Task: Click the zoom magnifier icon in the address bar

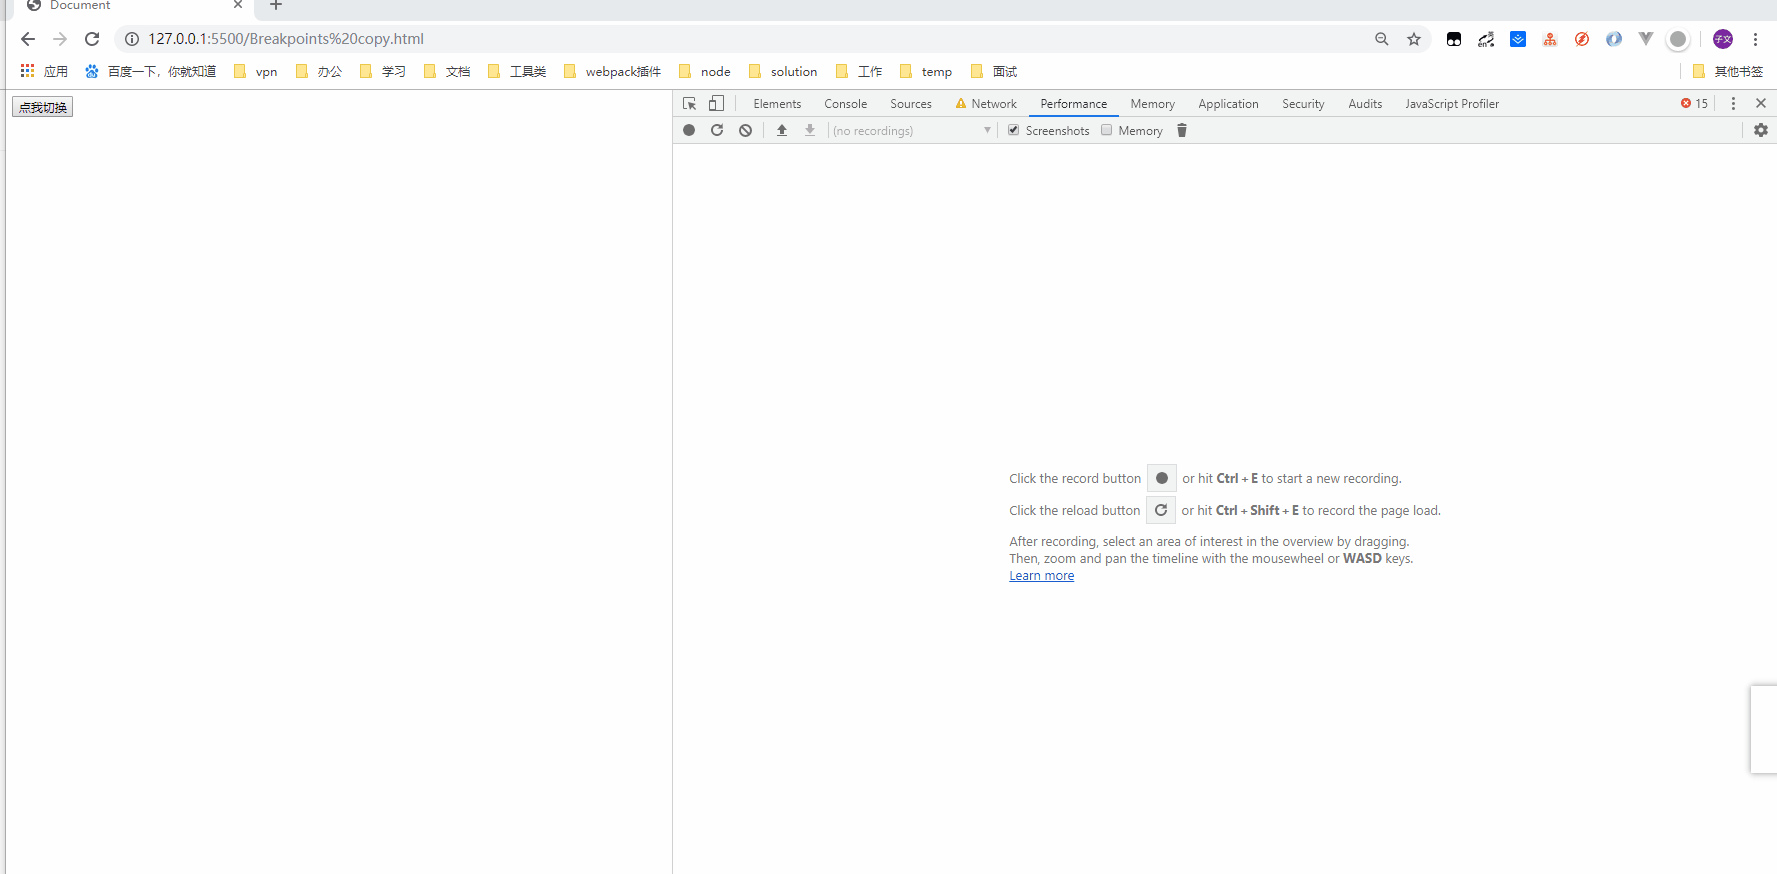Action: pos(1382,39)
